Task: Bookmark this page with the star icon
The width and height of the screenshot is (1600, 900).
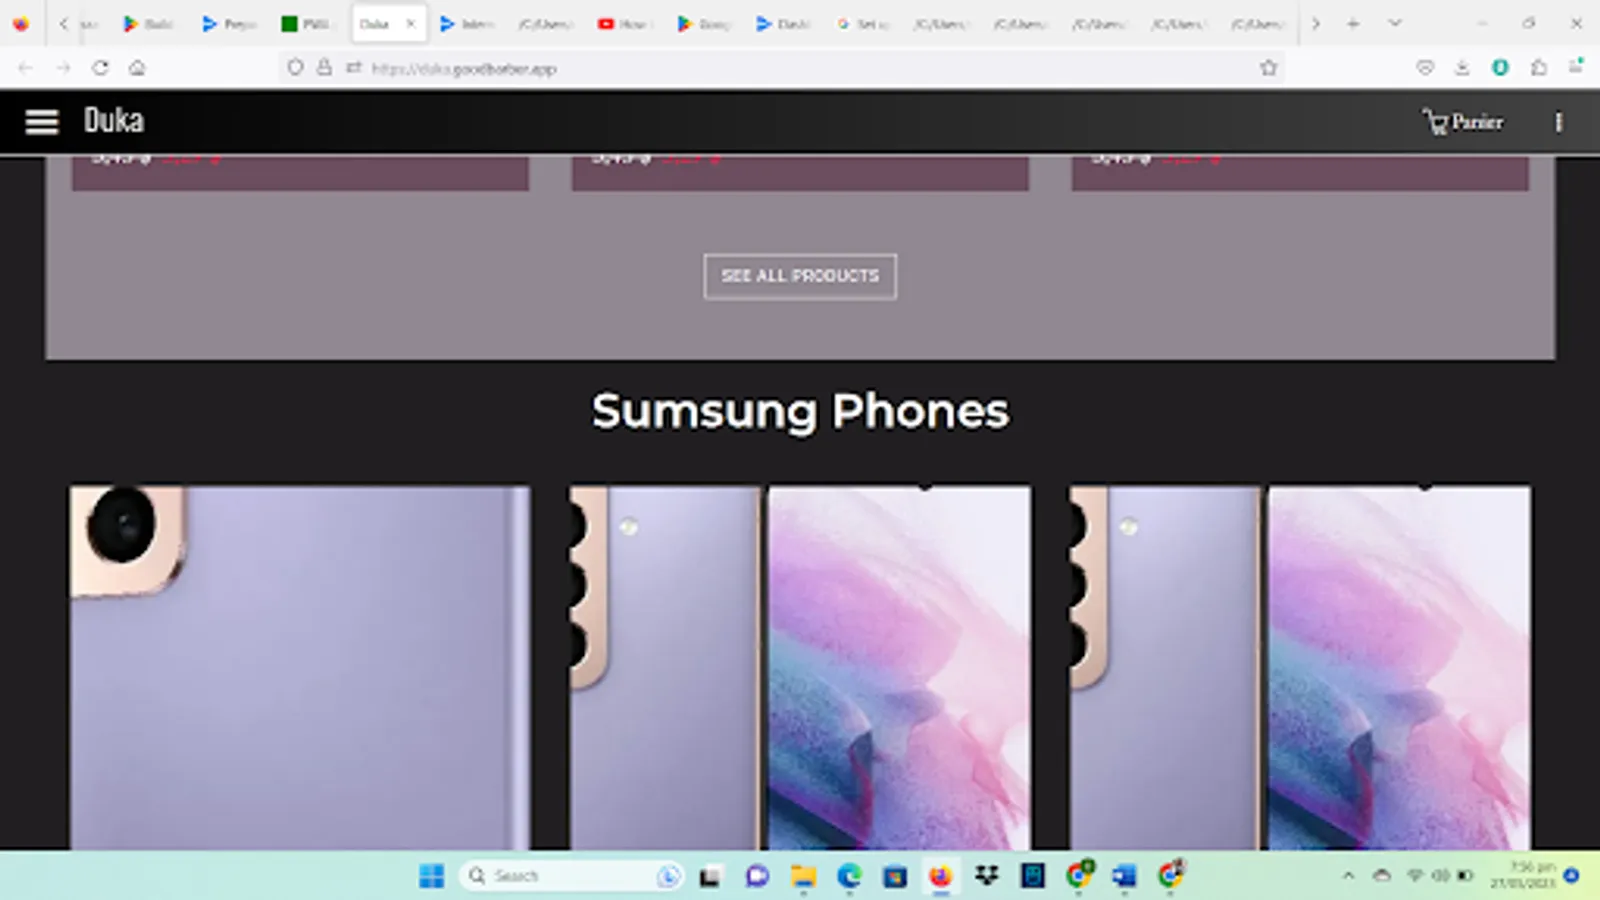Action: [1269, 68]
